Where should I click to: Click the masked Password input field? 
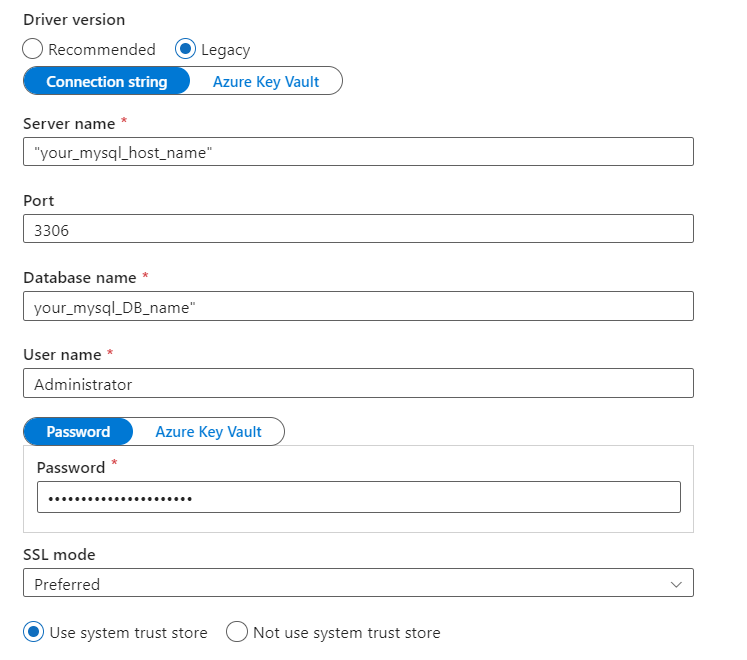pyautogui.click(x=358, y=497)
